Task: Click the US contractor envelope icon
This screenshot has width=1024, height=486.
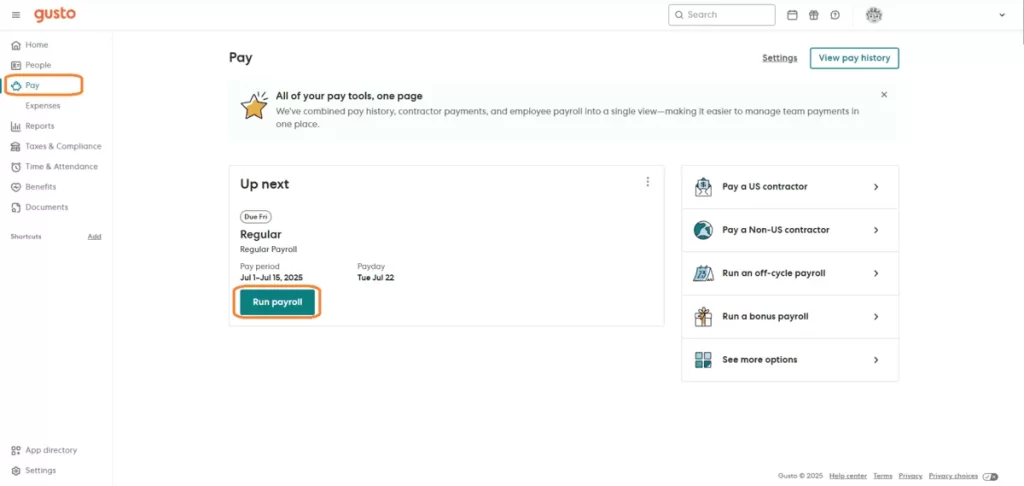Action: click(703, 187)
